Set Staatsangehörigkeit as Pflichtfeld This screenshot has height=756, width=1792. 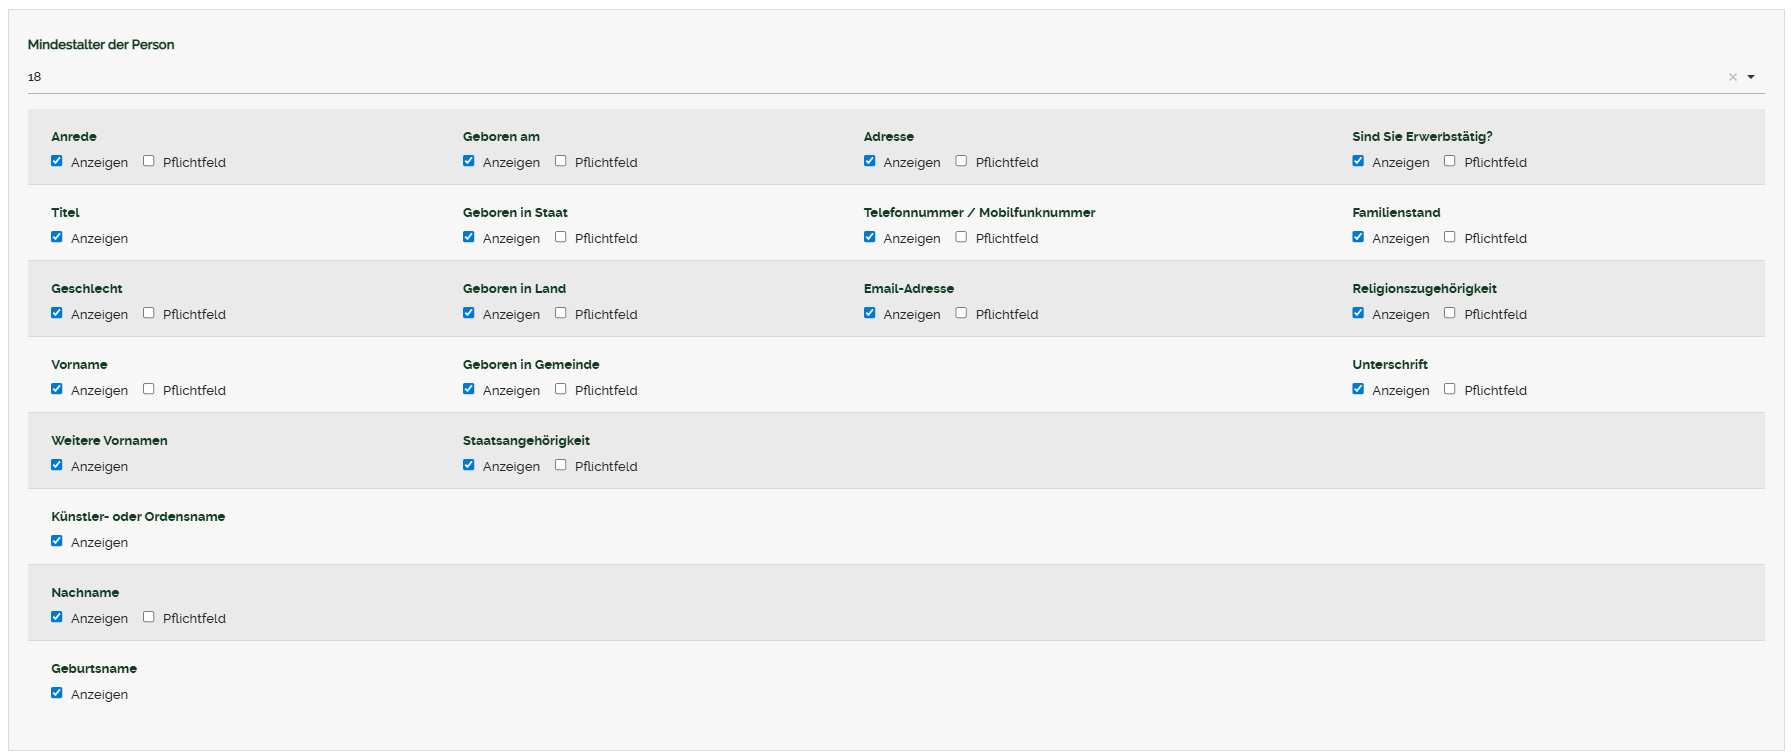561,465
